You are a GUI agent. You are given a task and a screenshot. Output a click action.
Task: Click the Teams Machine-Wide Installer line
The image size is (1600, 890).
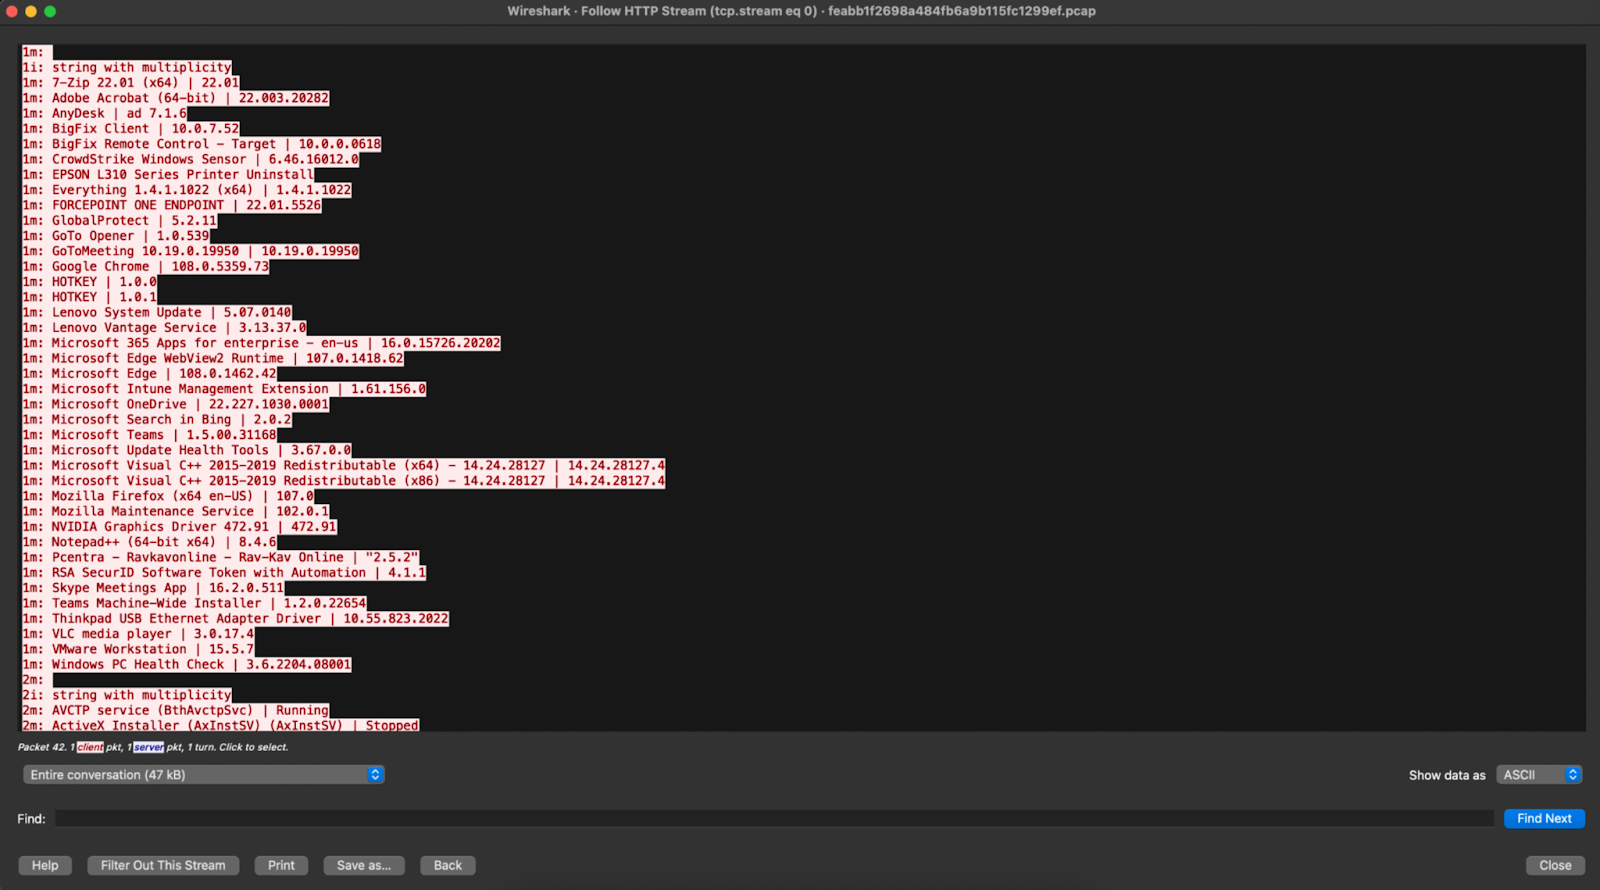pyautogui.click(x=195, y=604)
